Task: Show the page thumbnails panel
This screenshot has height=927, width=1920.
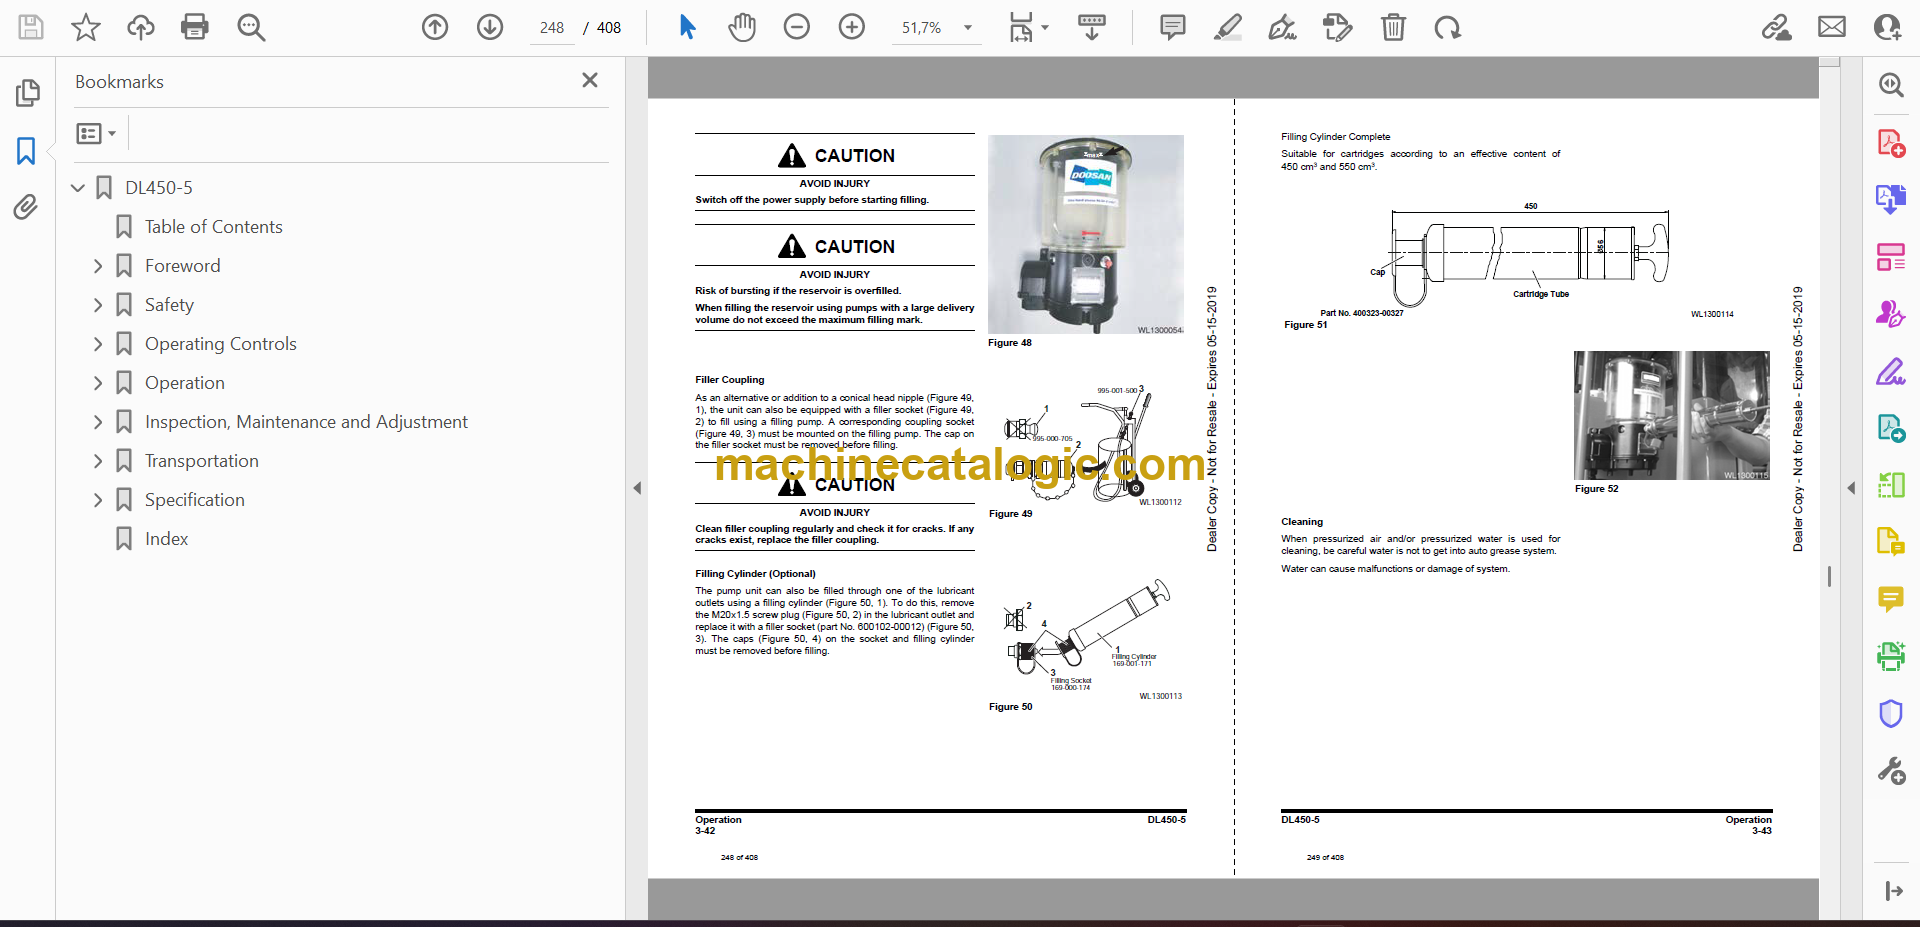Action: coord(27,93)
